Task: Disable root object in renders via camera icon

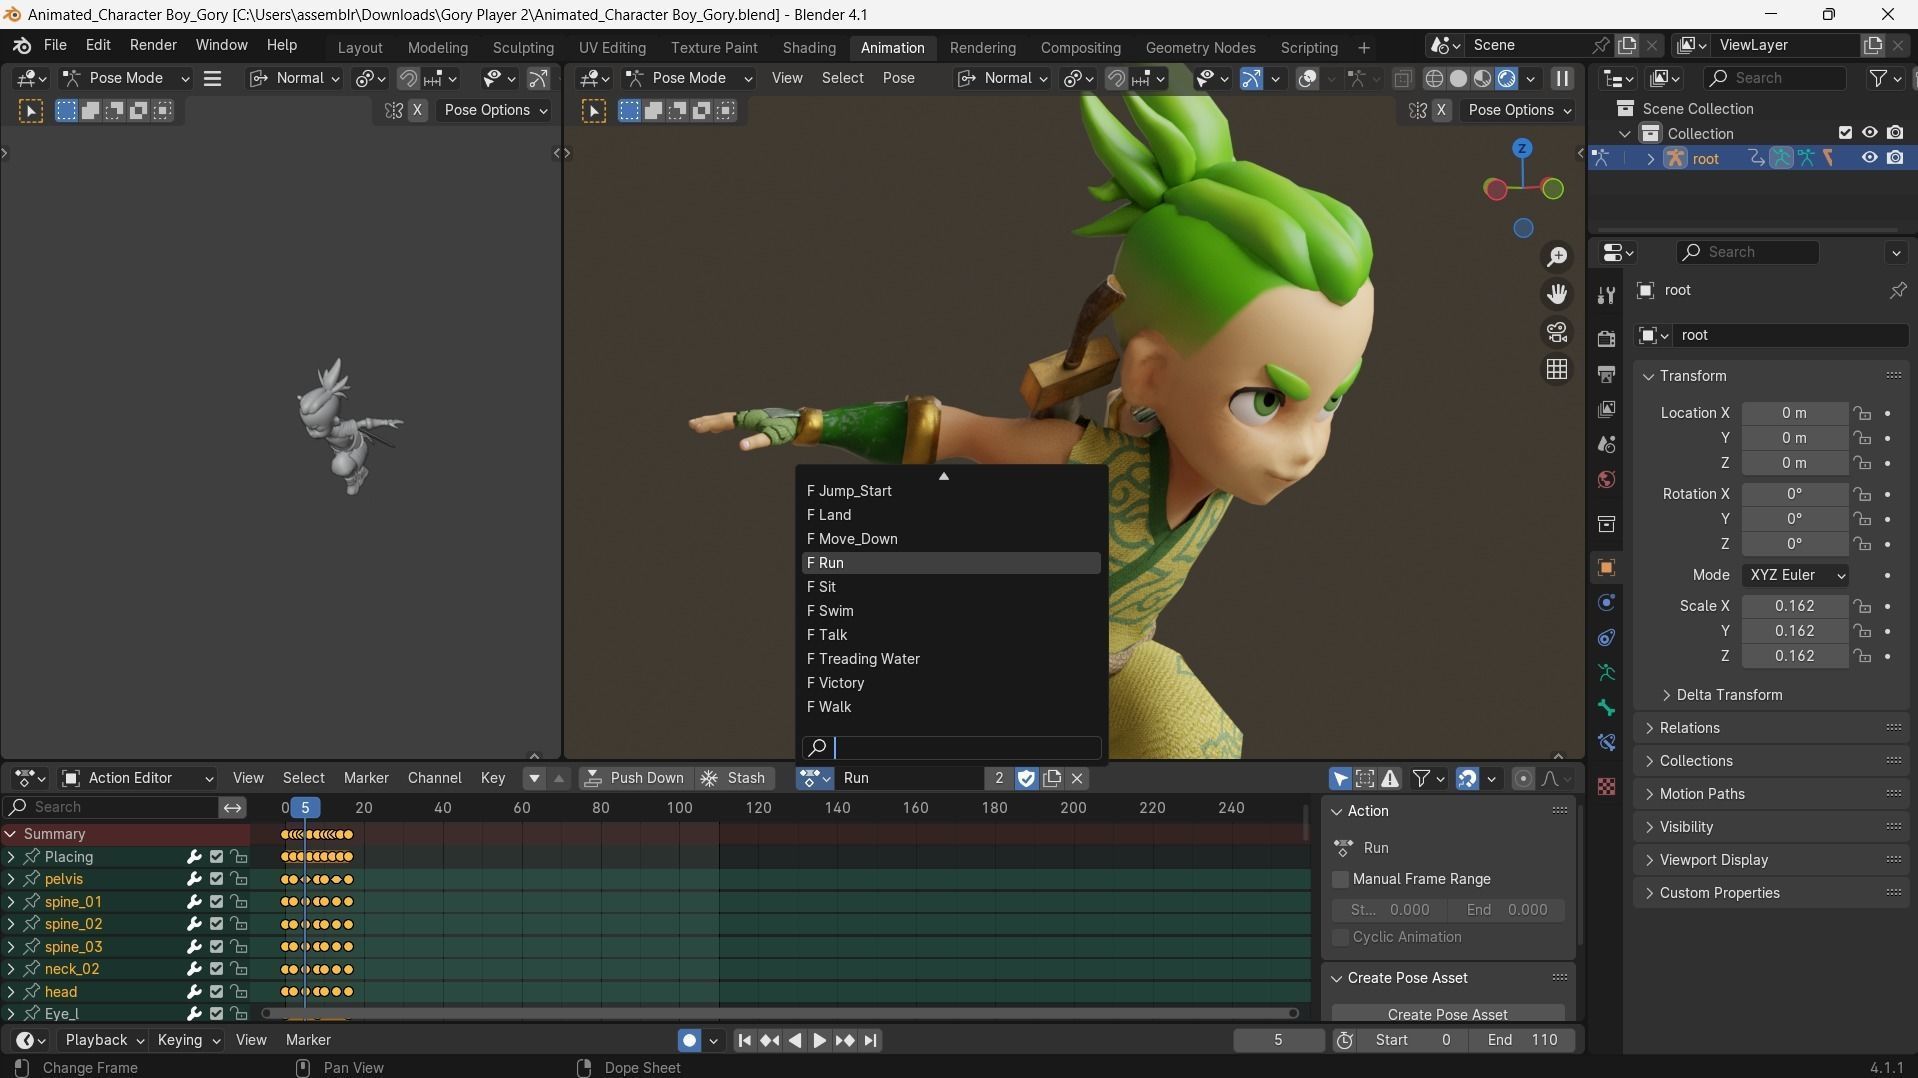Action: (1895, 158)
